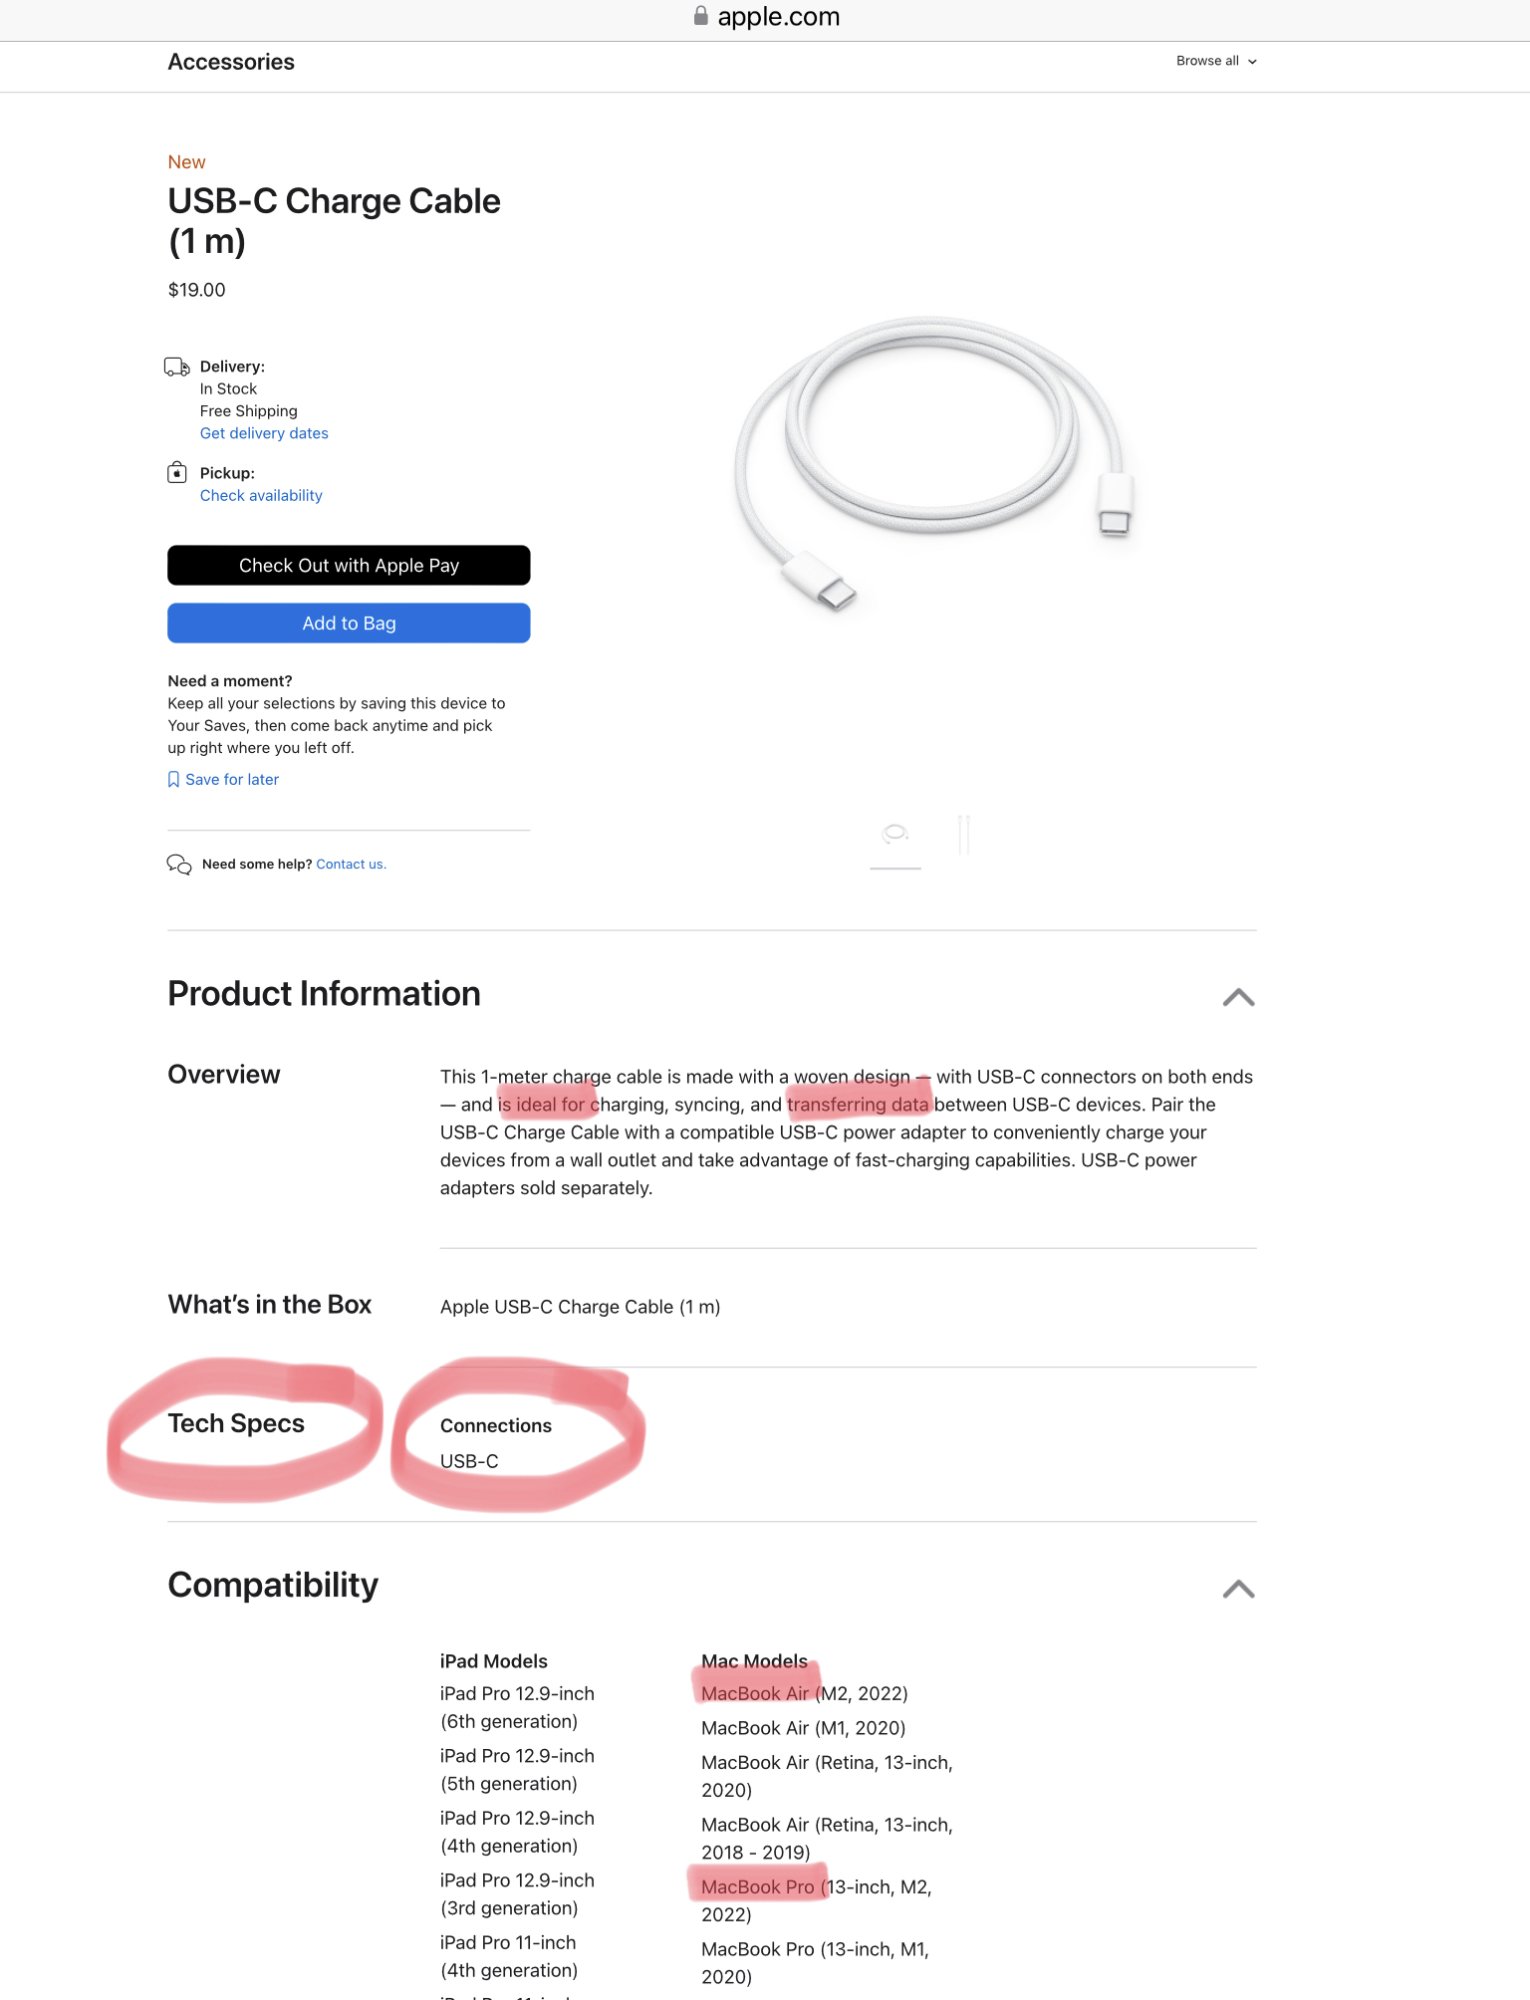
Task: Add the USB-C cable to bag
Action: coord(349,623)
